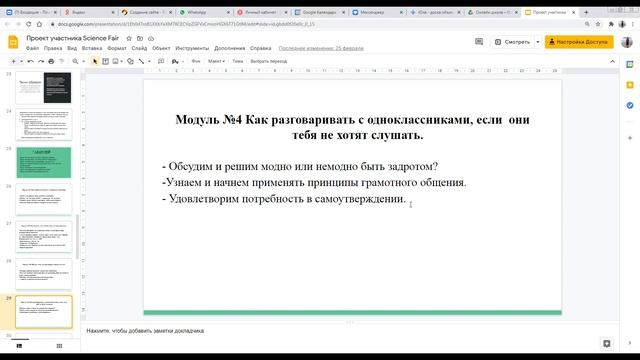Open the last edit history link

pyautogui.click(x=321, y=48)
